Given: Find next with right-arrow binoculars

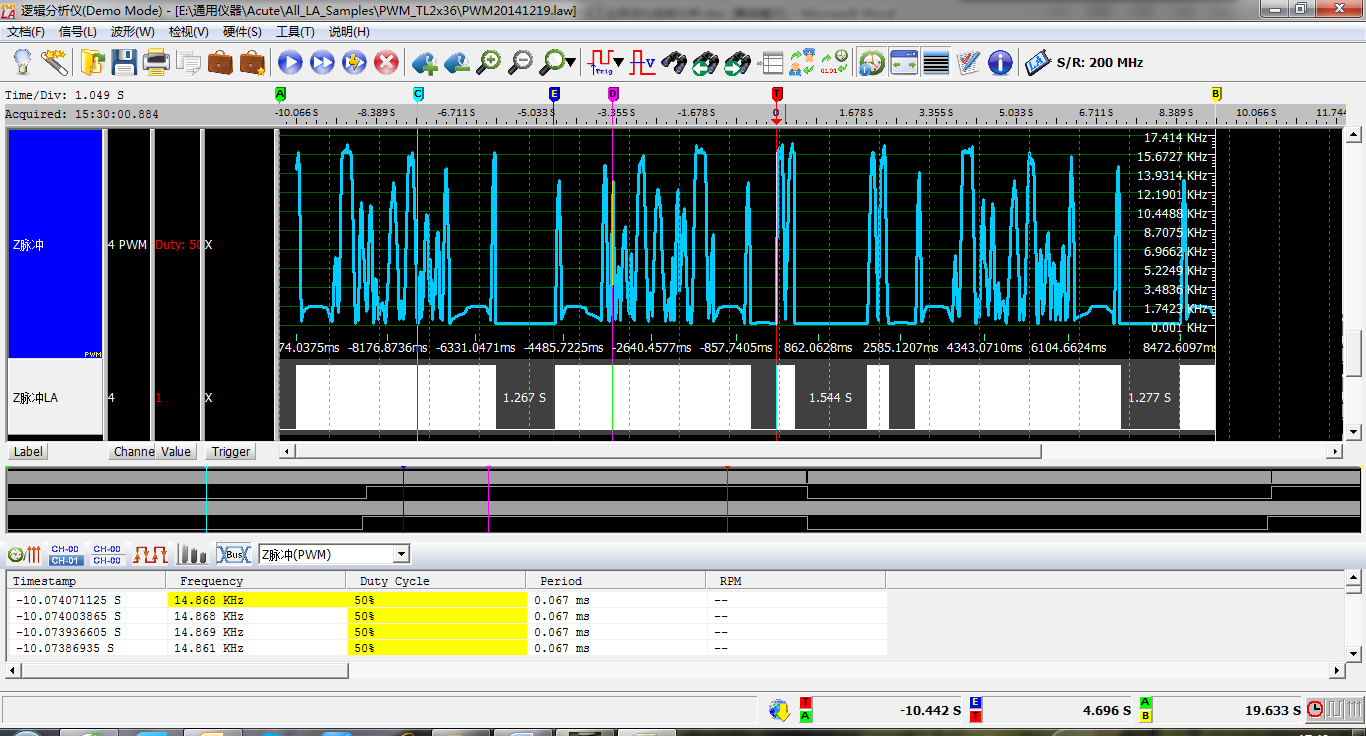Looking at the screenshot, I should (738, 63).
